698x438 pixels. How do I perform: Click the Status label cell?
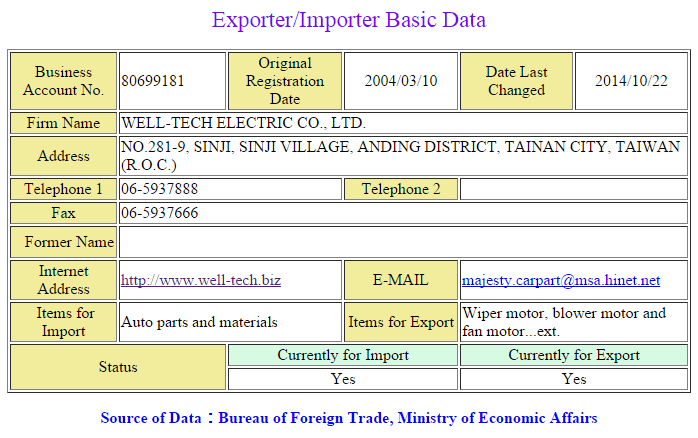[118, 367]
